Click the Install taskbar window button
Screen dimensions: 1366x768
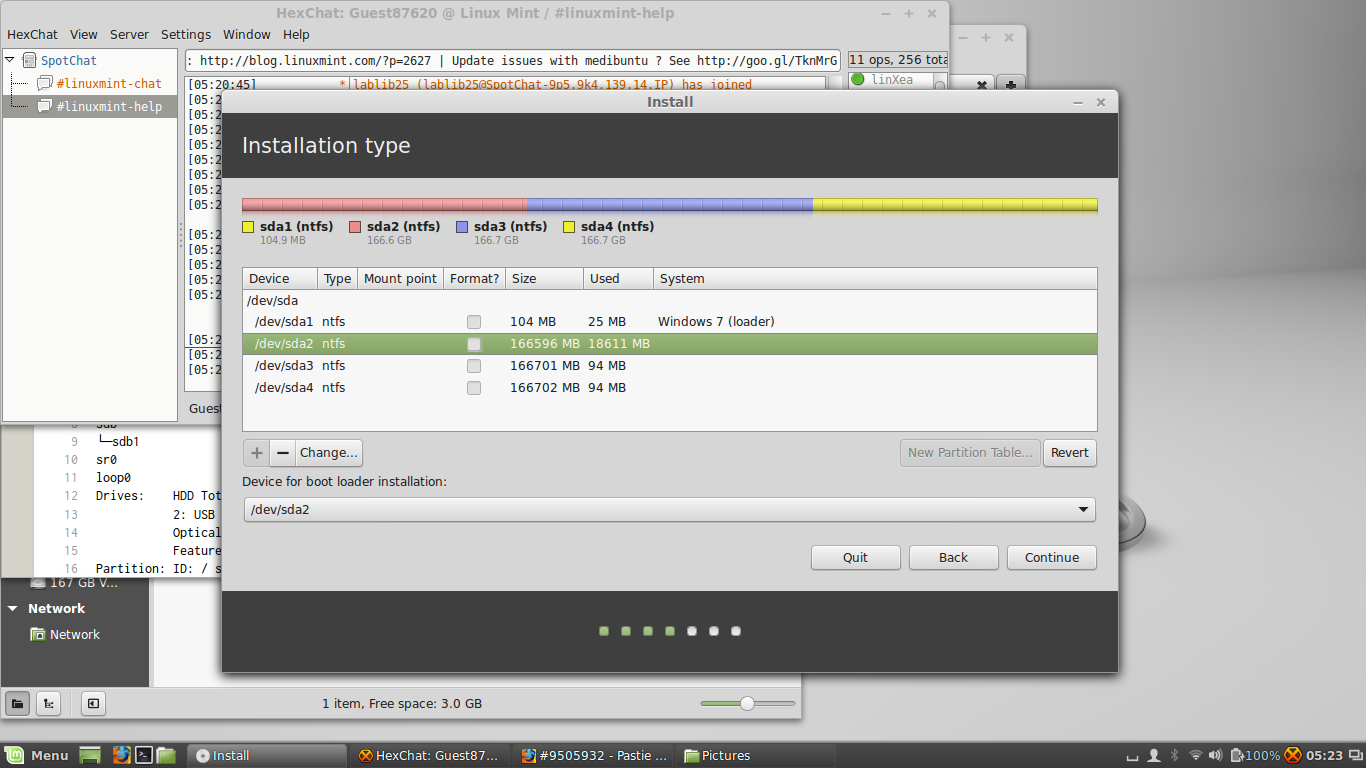tap(267, 755)
